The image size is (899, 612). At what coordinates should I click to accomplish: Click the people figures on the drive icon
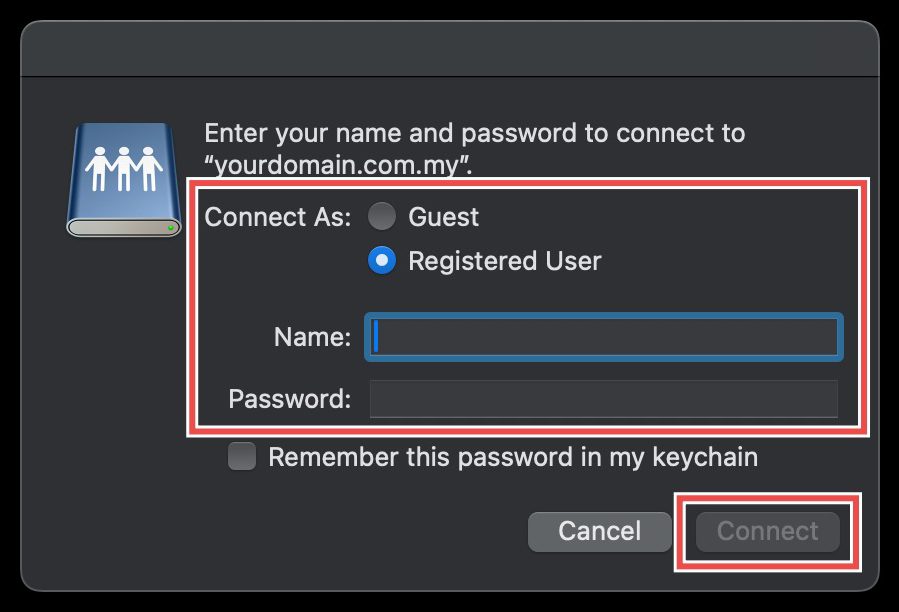[122, 168]
